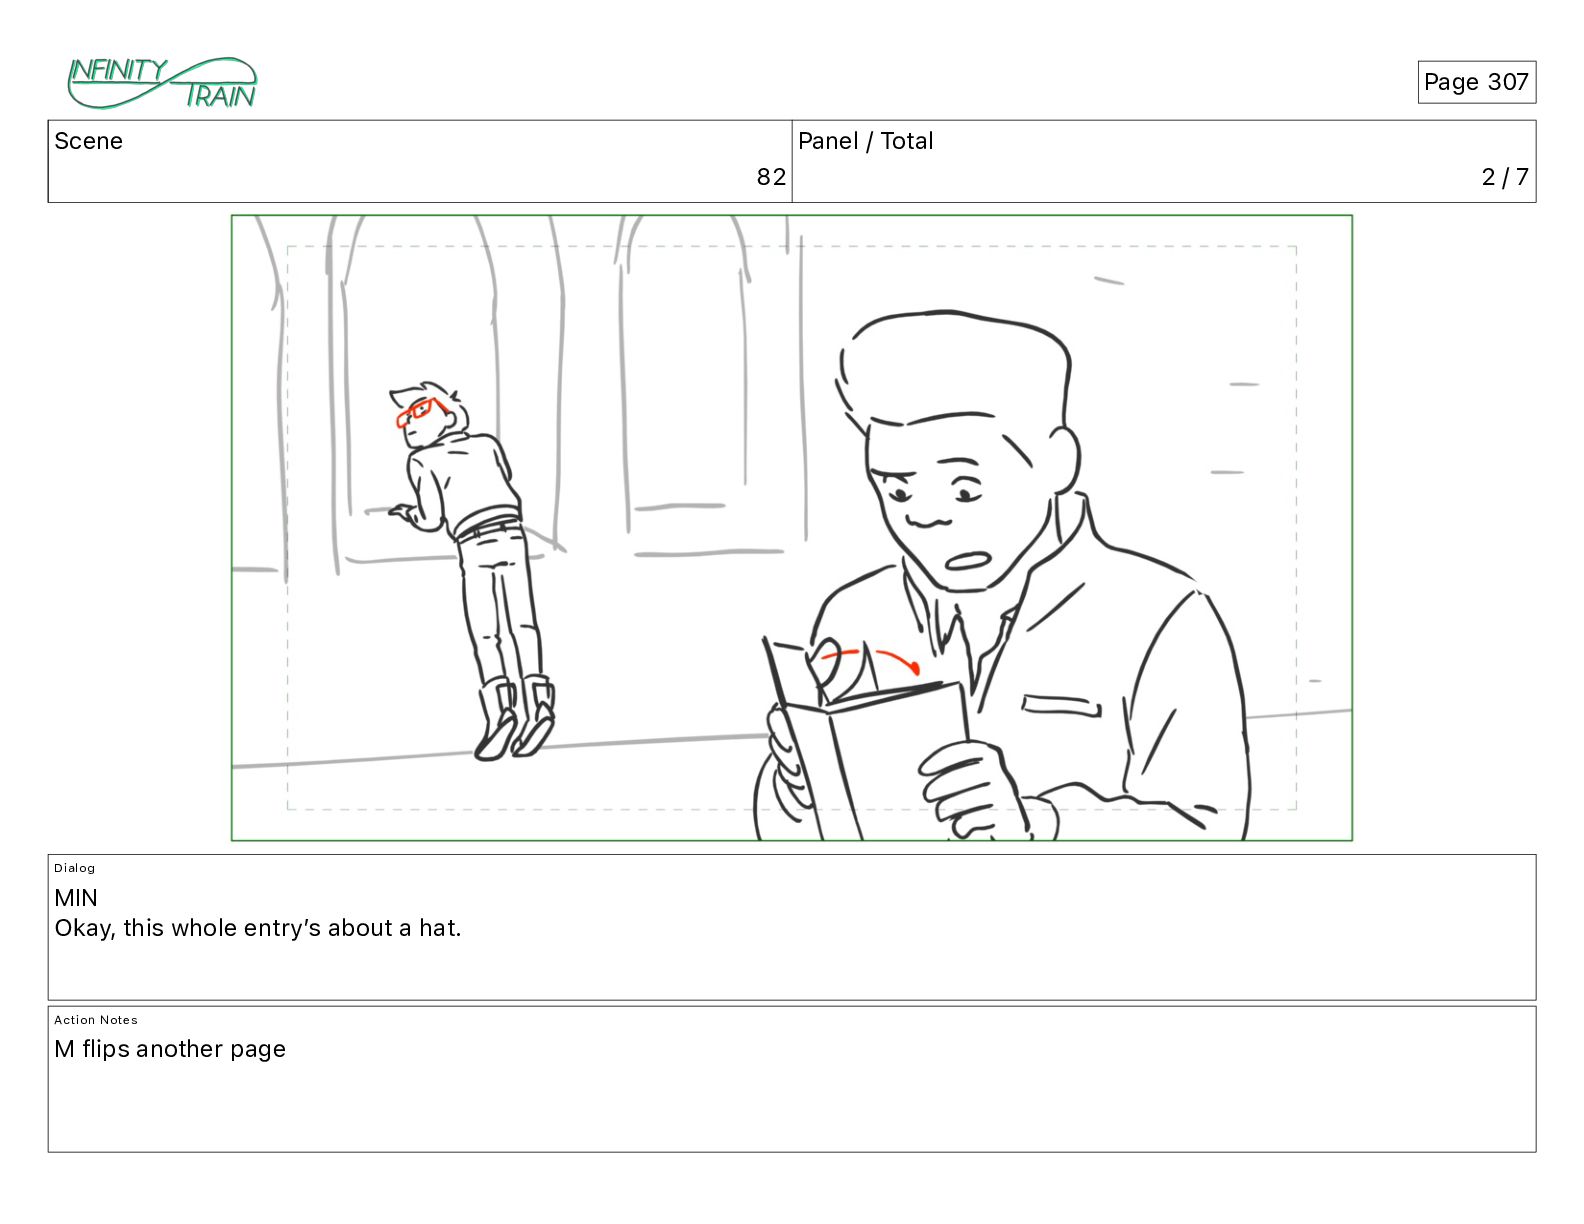Click the Page 307 label
The image size is (1584, 1224).
pyautogui.click(x=1476, y=82)
